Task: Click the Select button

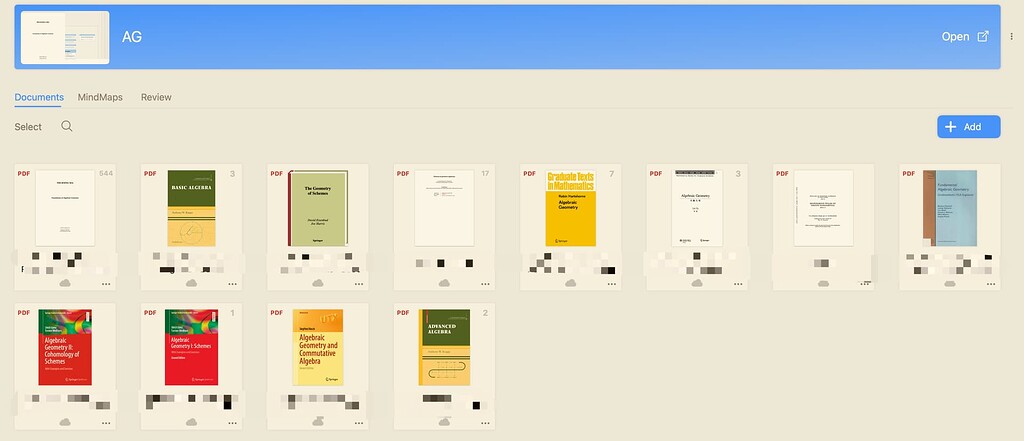Action: pos(28,127)
